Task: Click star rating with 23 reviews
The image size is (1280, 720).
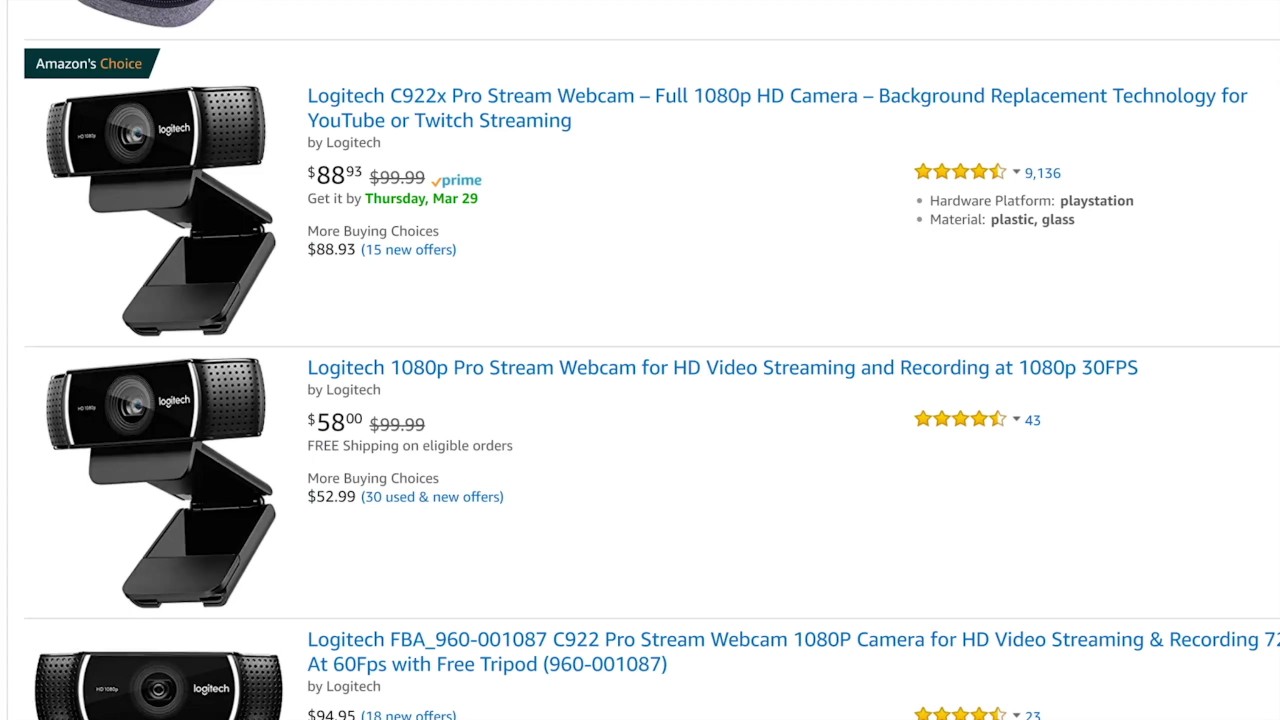Action: tap(960, 714)
